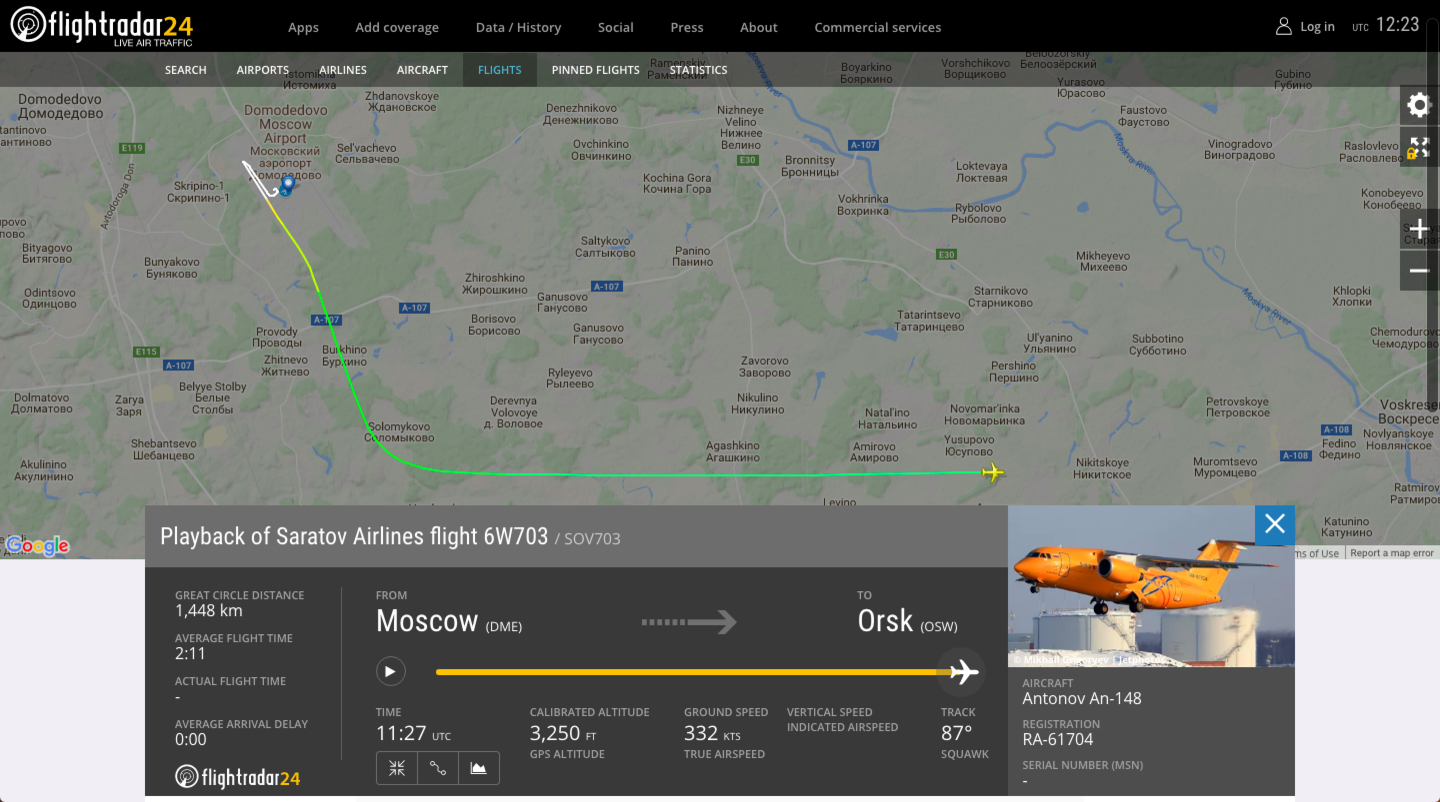Click Orsk (OSW) destination airport
Viewport: 1440px width, 802px height.
[907, 622]
